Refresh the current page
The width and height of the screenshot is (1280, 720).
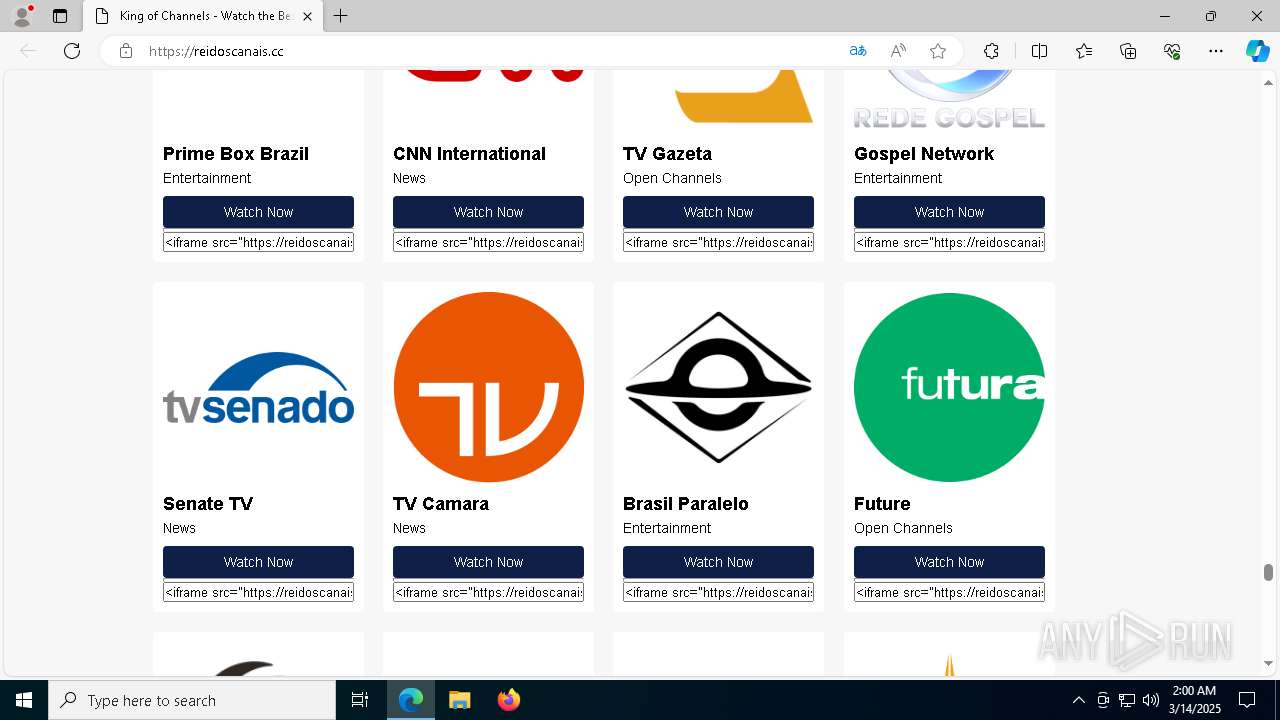click(x=72, y=51)
